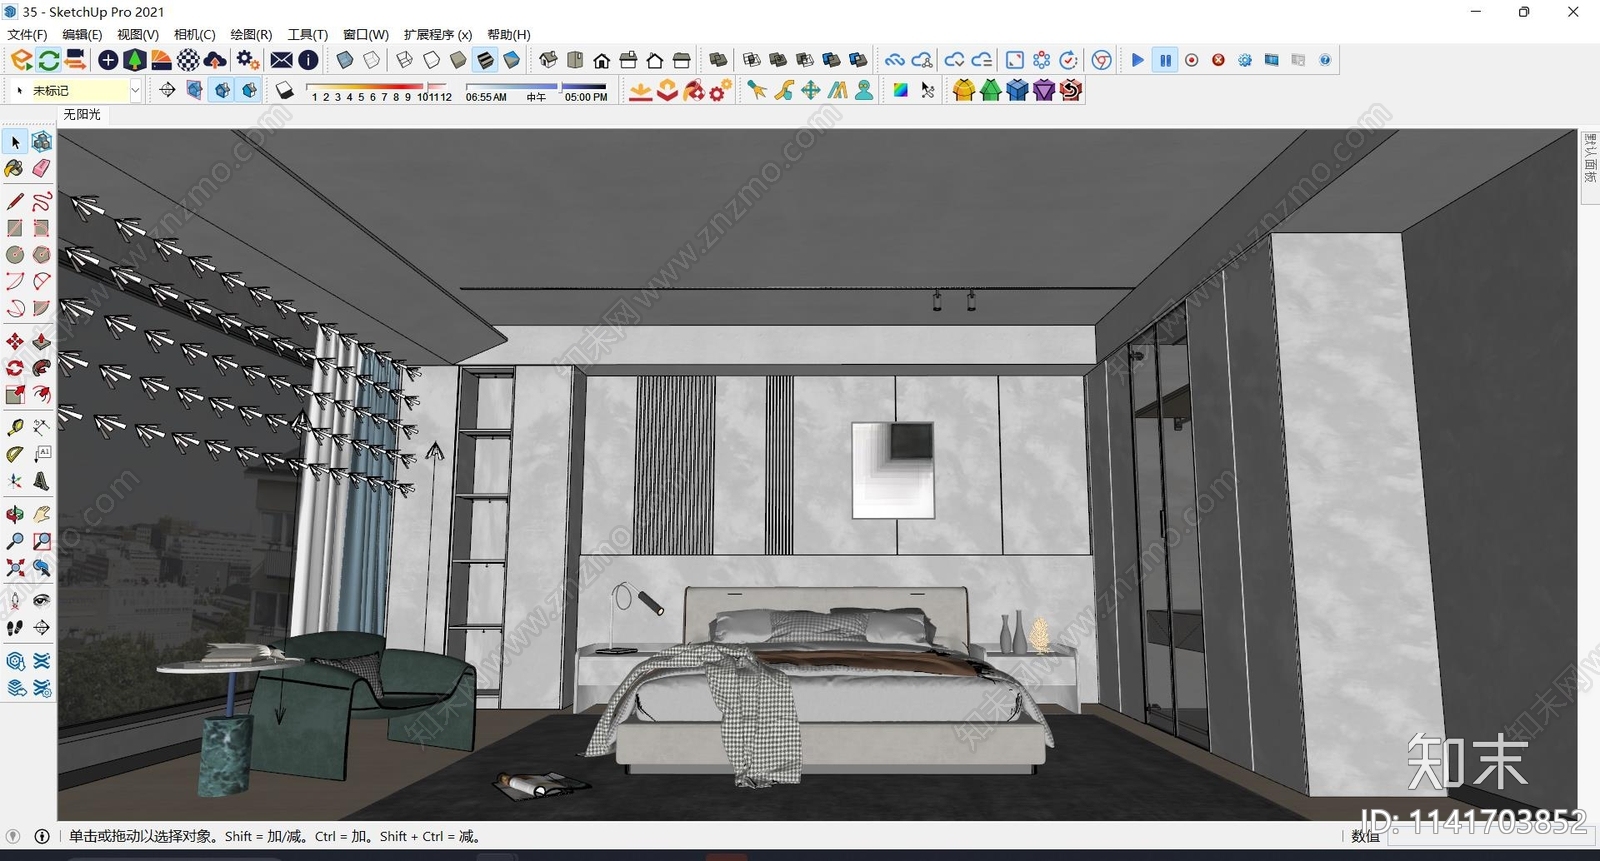Pick the Tape Measure tool
Image resolution: width=1600 pixels, height=861 pixels.
tap(15, 427)
